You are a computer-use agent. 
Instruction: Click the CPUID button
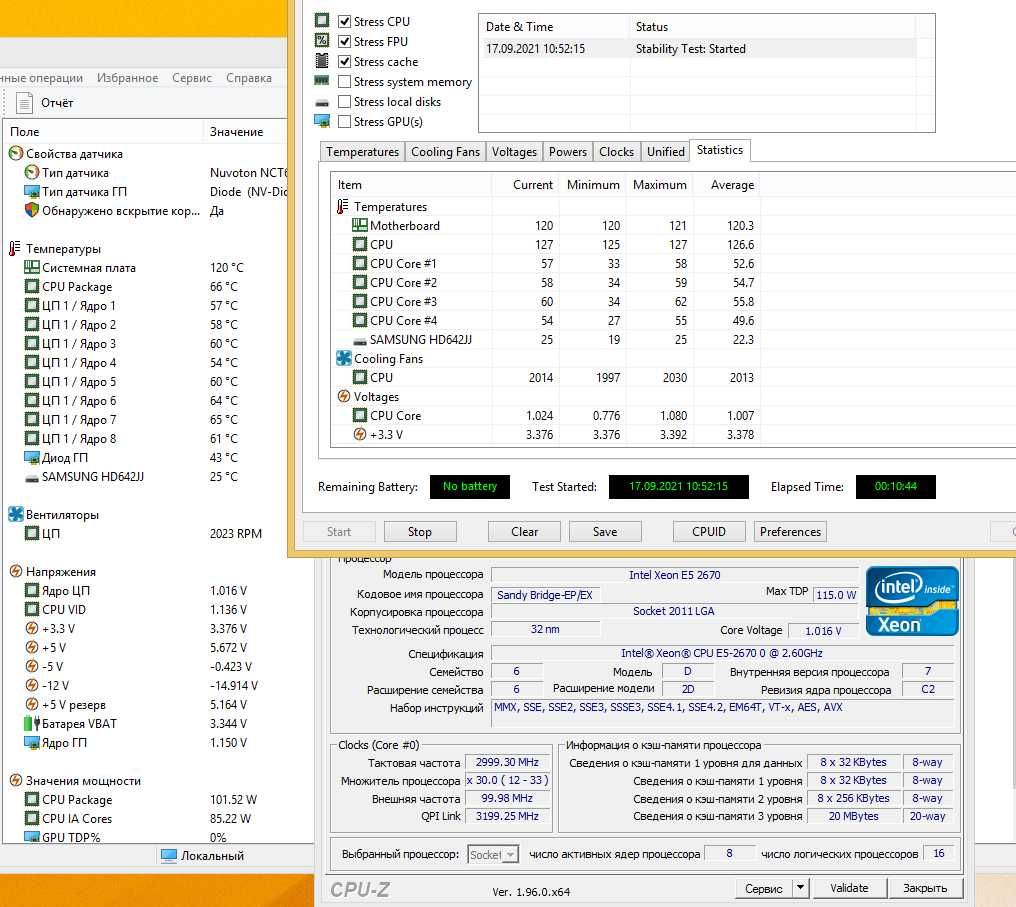pyautogui.click(x=709, y=532)
